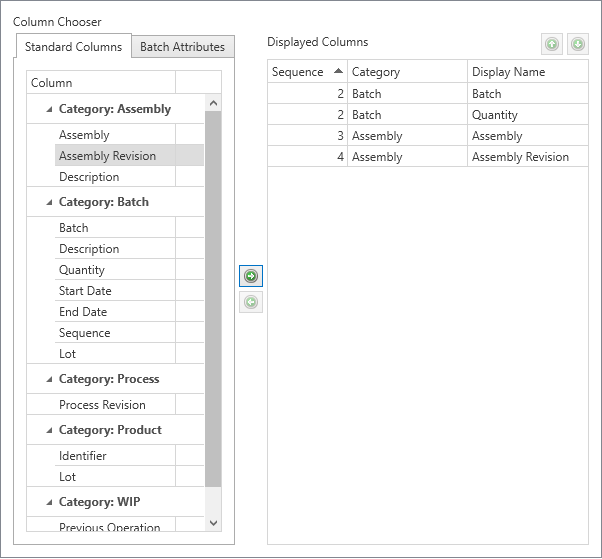Sort by the Sequence column header arrow

(x=338, y=71)
